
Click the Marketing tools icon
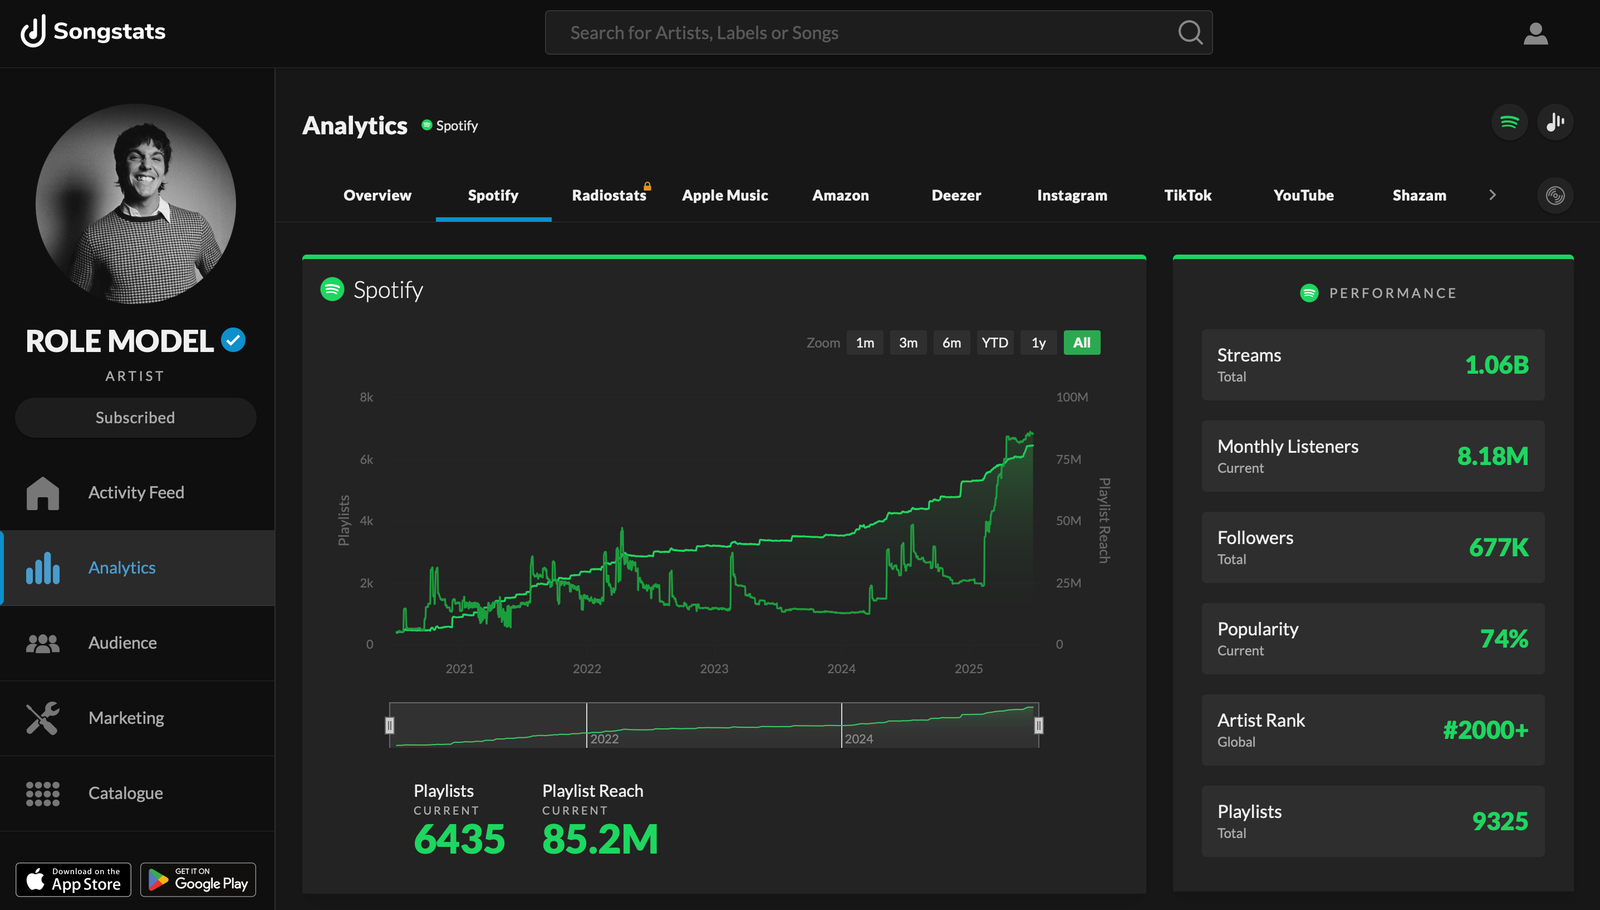(42, 717)
